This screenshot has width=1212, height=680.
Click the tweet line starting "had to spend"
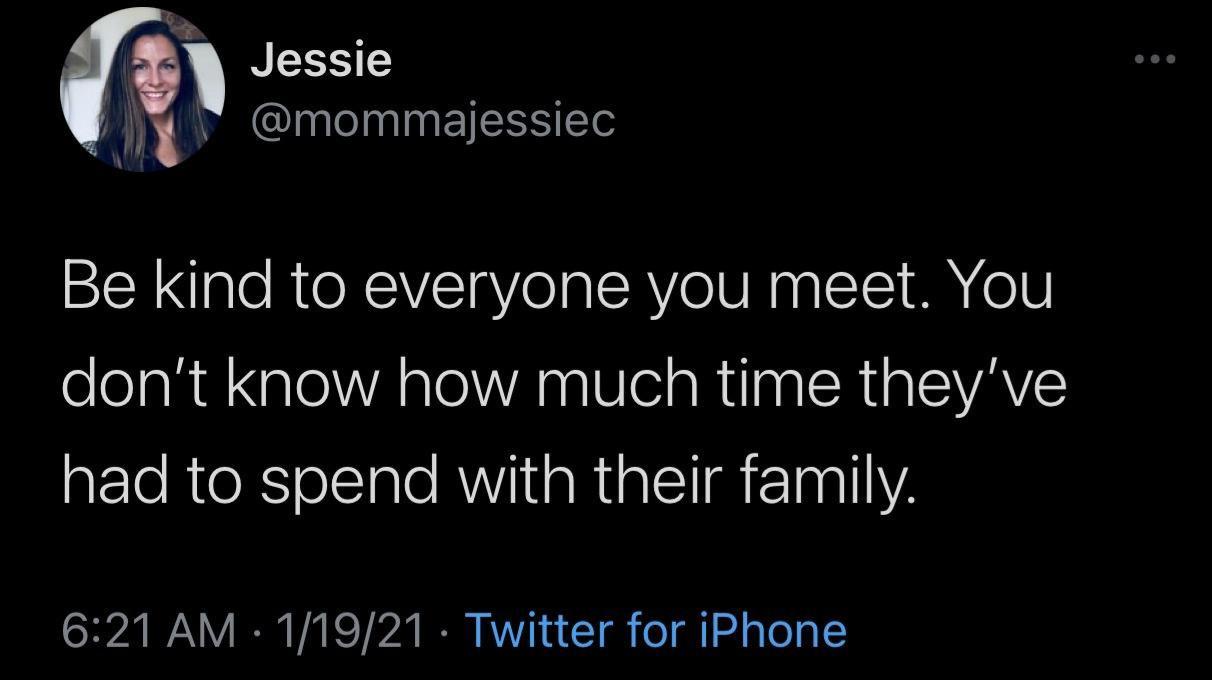488,483
